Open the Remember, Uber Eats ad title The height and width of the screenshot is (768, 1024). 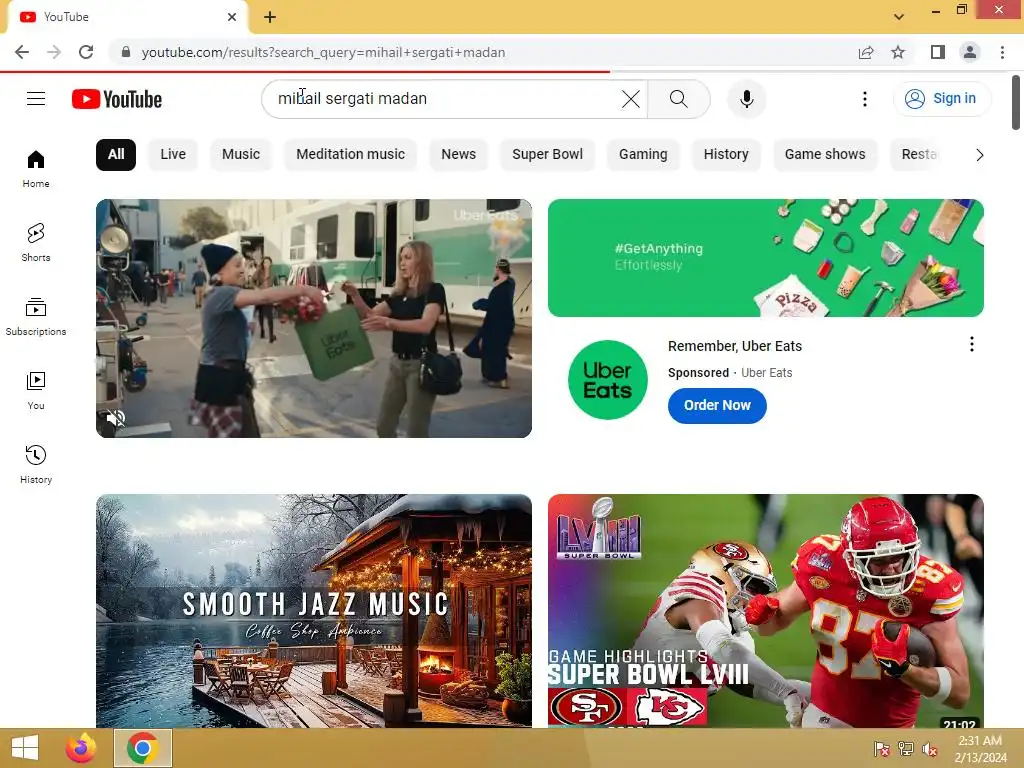point(735,346)
